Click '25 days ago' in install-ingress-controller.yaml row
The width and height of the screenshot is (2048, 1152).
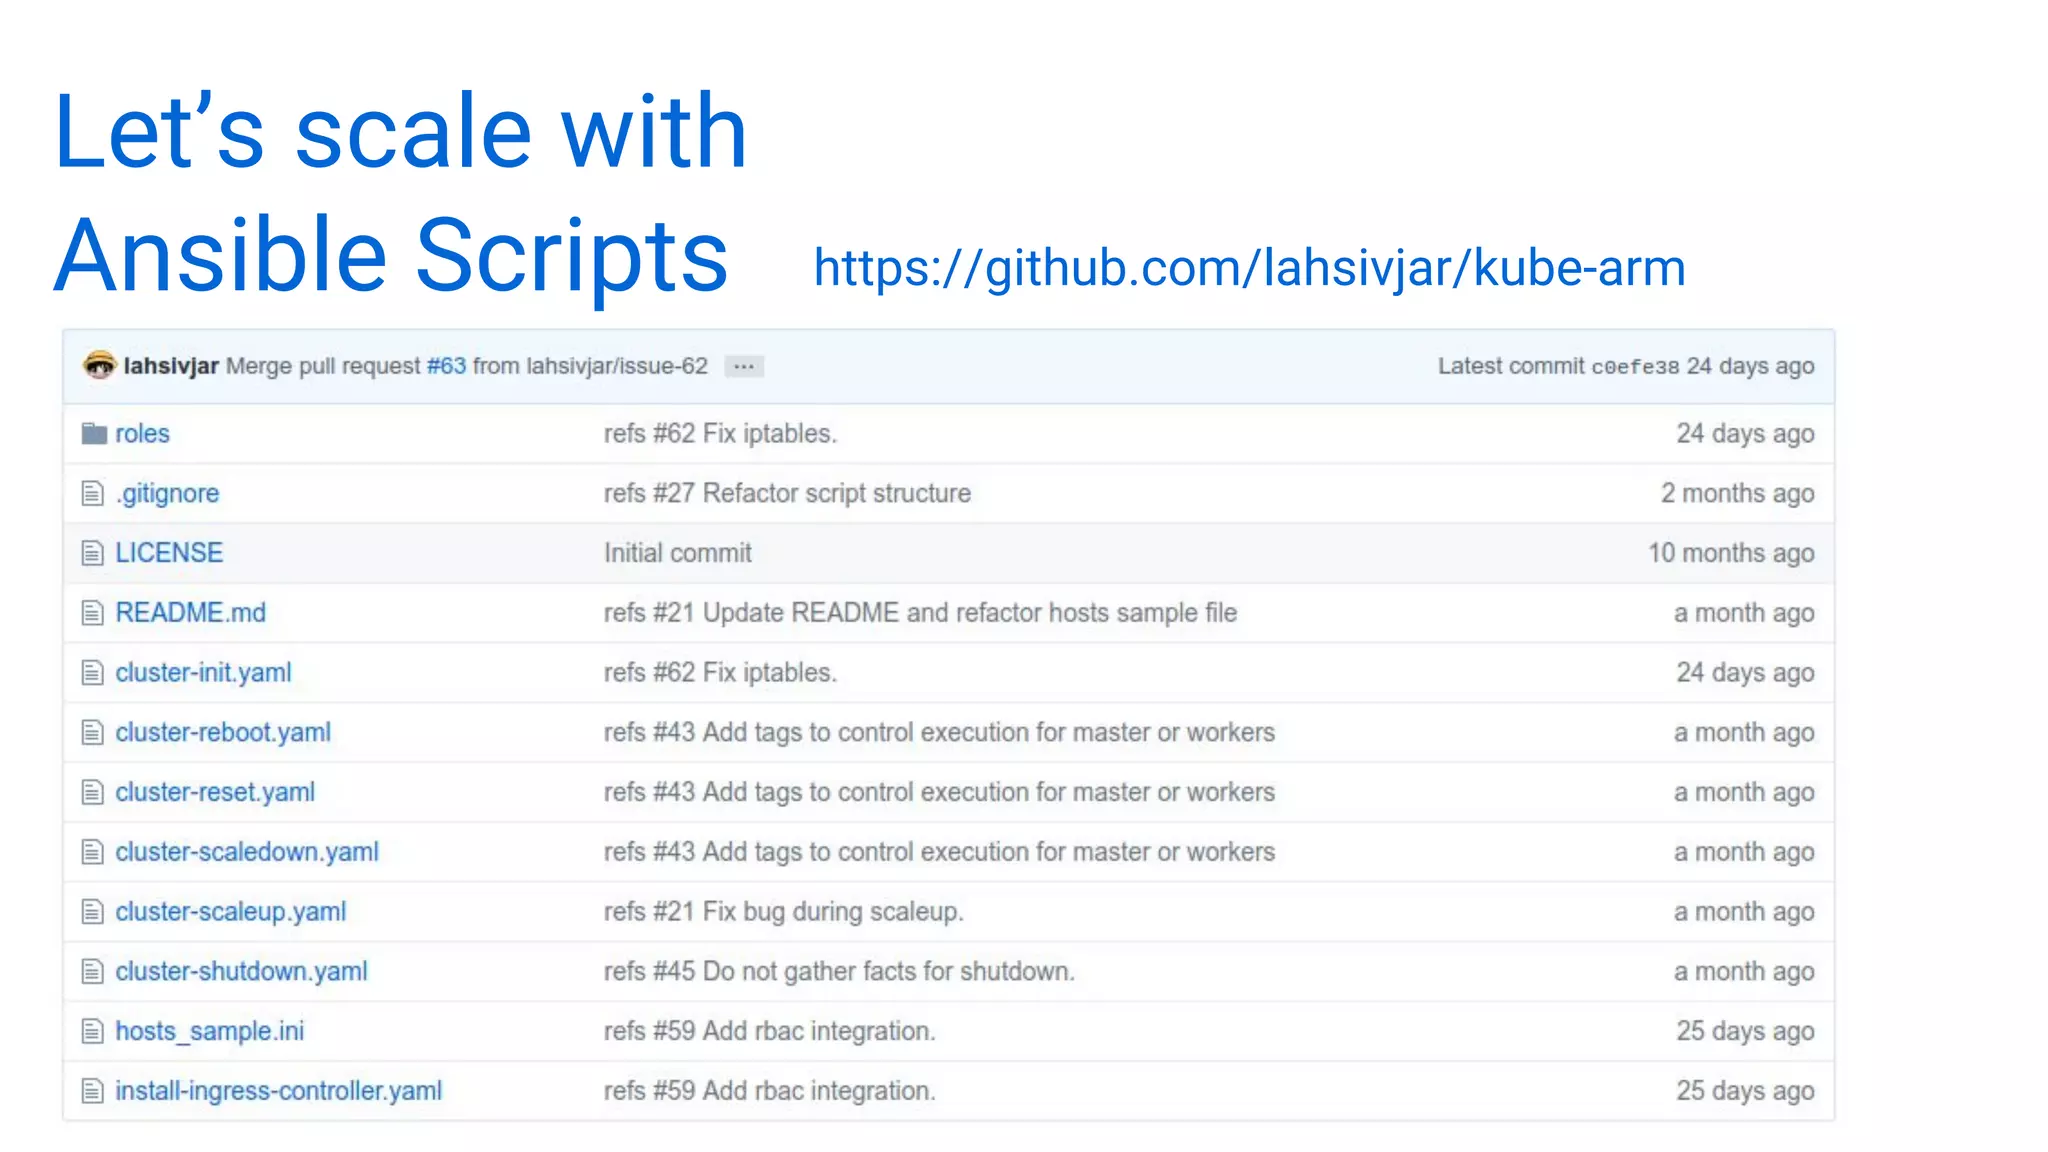[x=1745, y=1091]
